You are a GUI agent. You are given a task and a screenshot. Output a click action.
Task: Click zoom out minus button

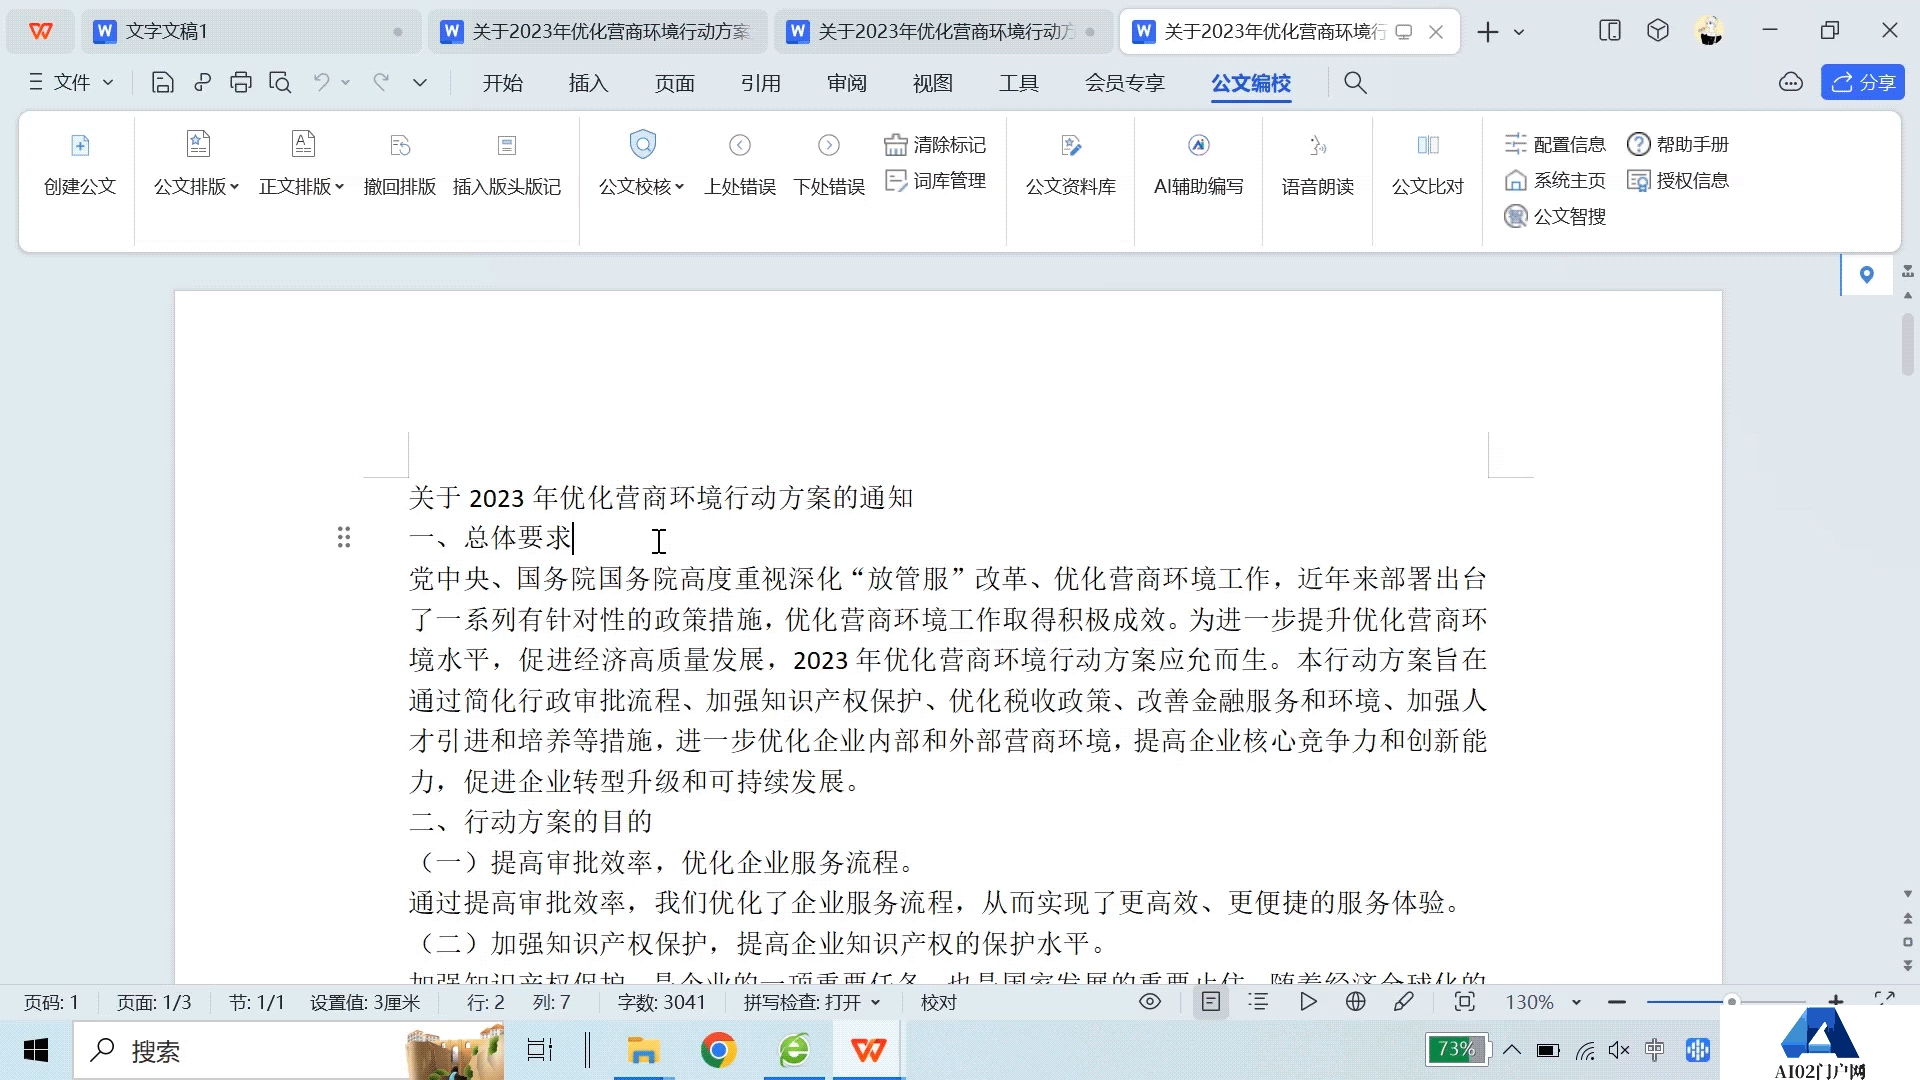pyautogui.click(x=1617, y=1002)
